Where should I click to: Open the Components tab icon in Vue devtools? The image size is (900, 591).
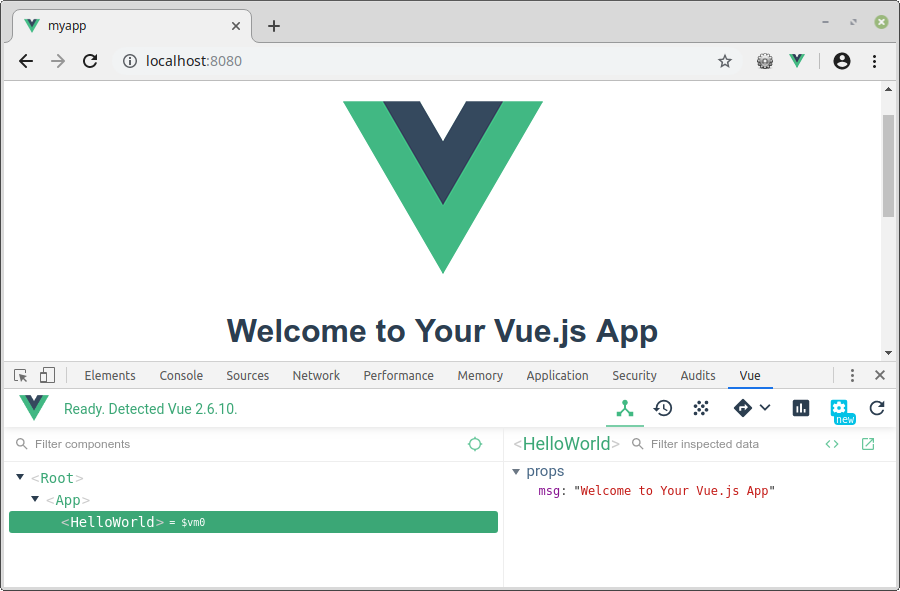click(625, 409)
